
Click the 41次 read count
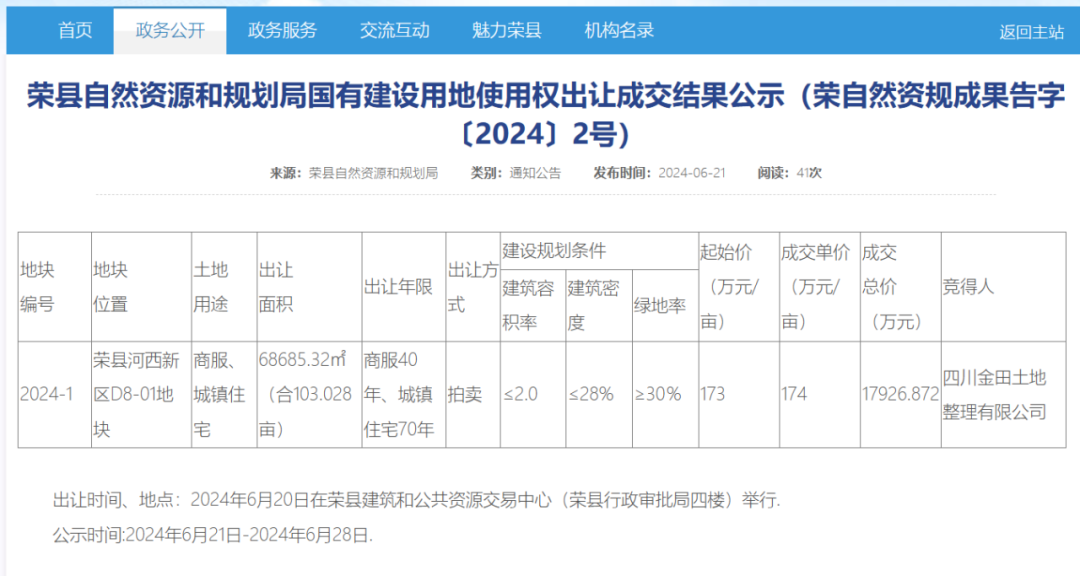[x=809, y=173]
